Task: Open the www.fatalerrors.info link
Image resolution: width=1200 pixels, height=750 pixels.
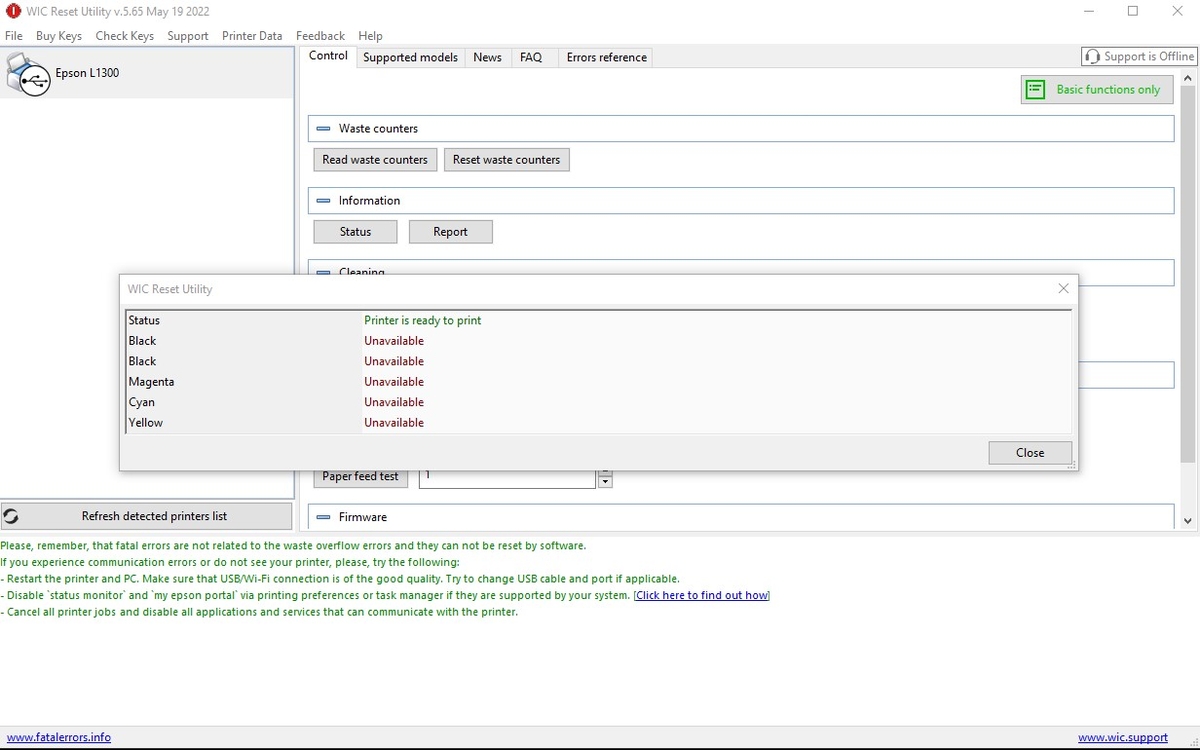Action: click(59, 738)
